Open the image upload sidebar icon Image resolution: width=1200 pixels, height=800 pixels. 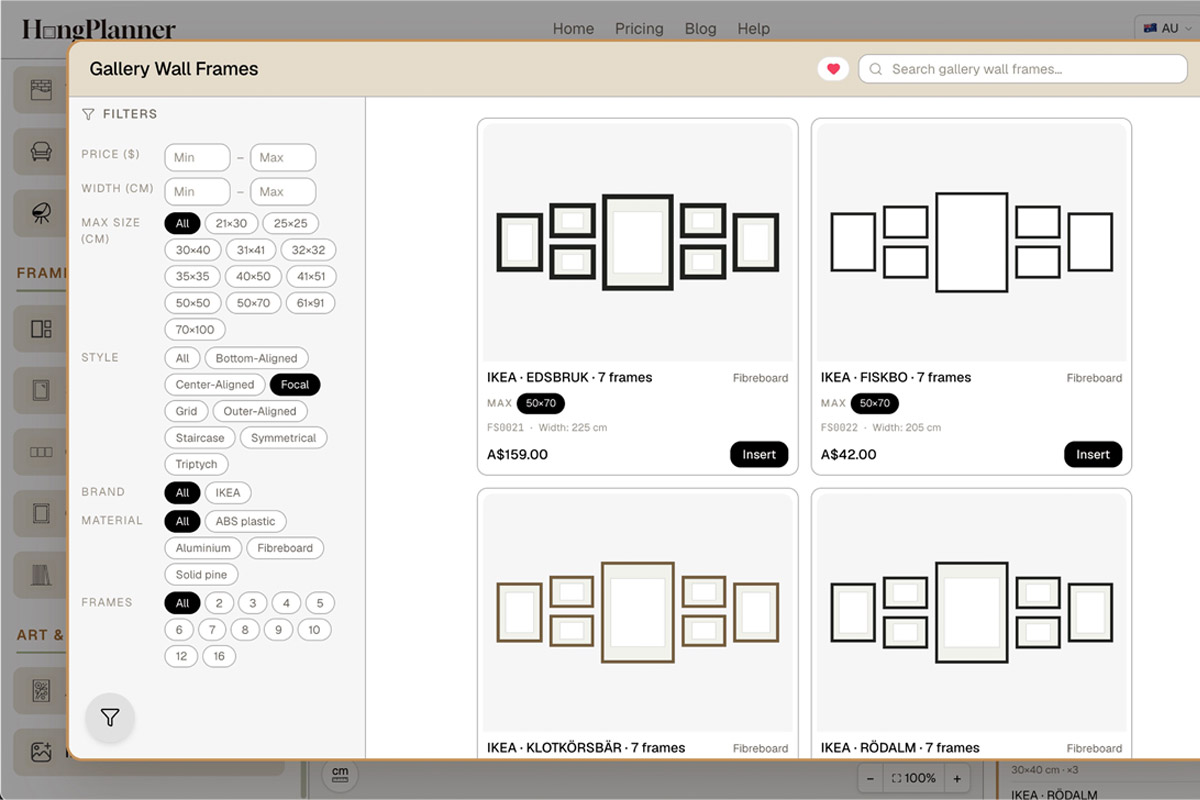tap(41, 753)
